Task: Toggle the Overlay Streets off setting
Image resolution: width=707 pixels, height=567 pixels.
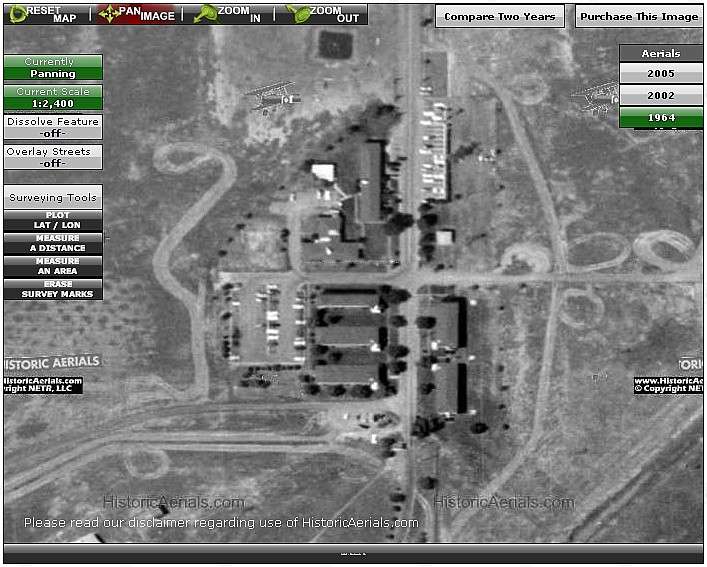Action: [x=53, y=157]
